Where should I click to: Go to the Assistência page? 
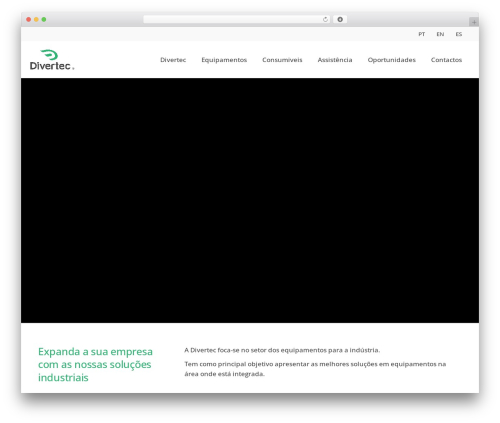[335, 60]
